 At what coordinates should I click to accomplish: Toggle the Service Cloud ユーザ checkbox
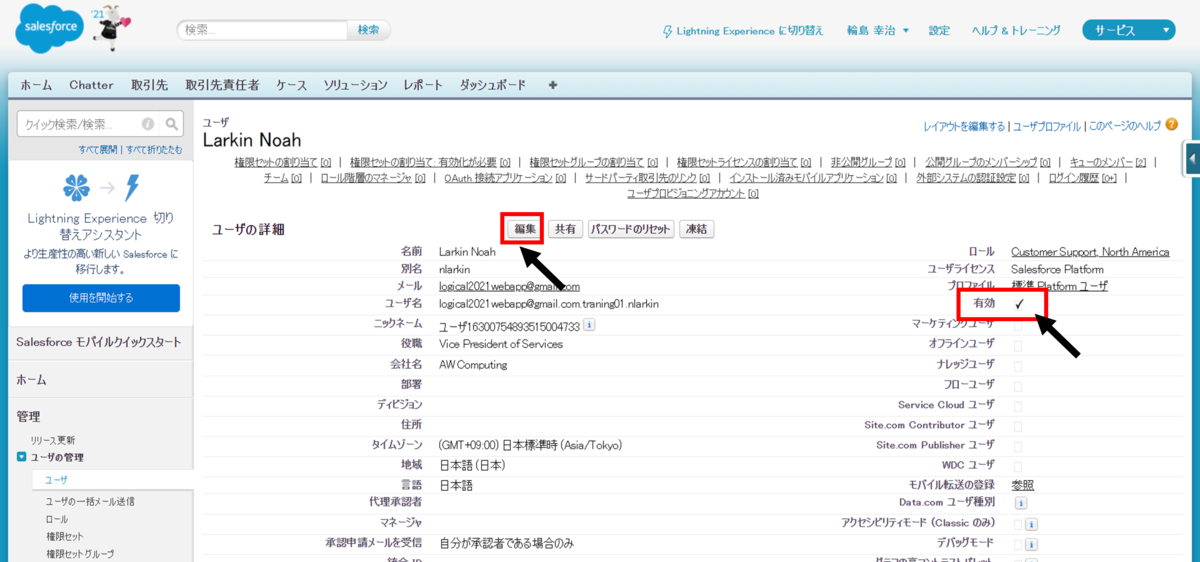tap(1018, 405)
